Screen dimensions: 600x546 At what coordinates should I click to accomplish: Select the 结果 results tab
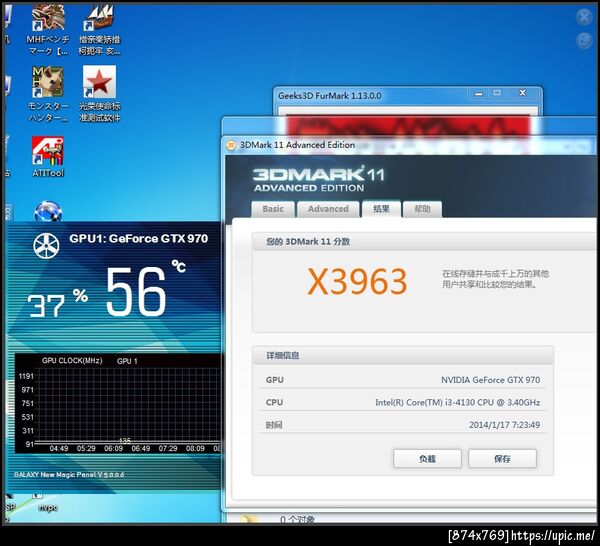[381, 209]
